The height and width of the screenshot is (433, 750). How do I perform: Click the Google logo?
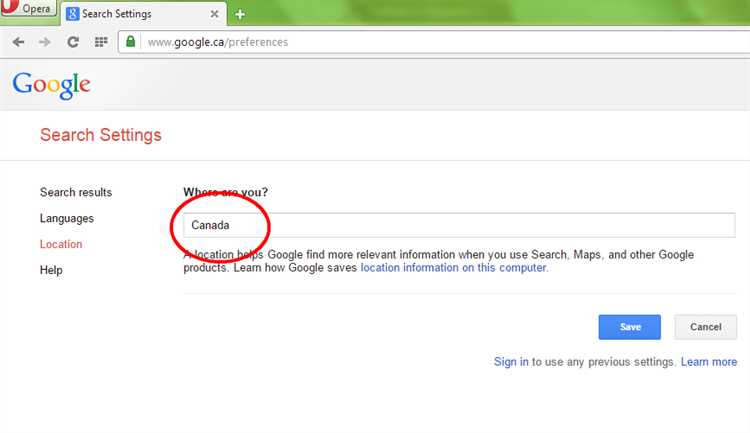click(51, 84)
